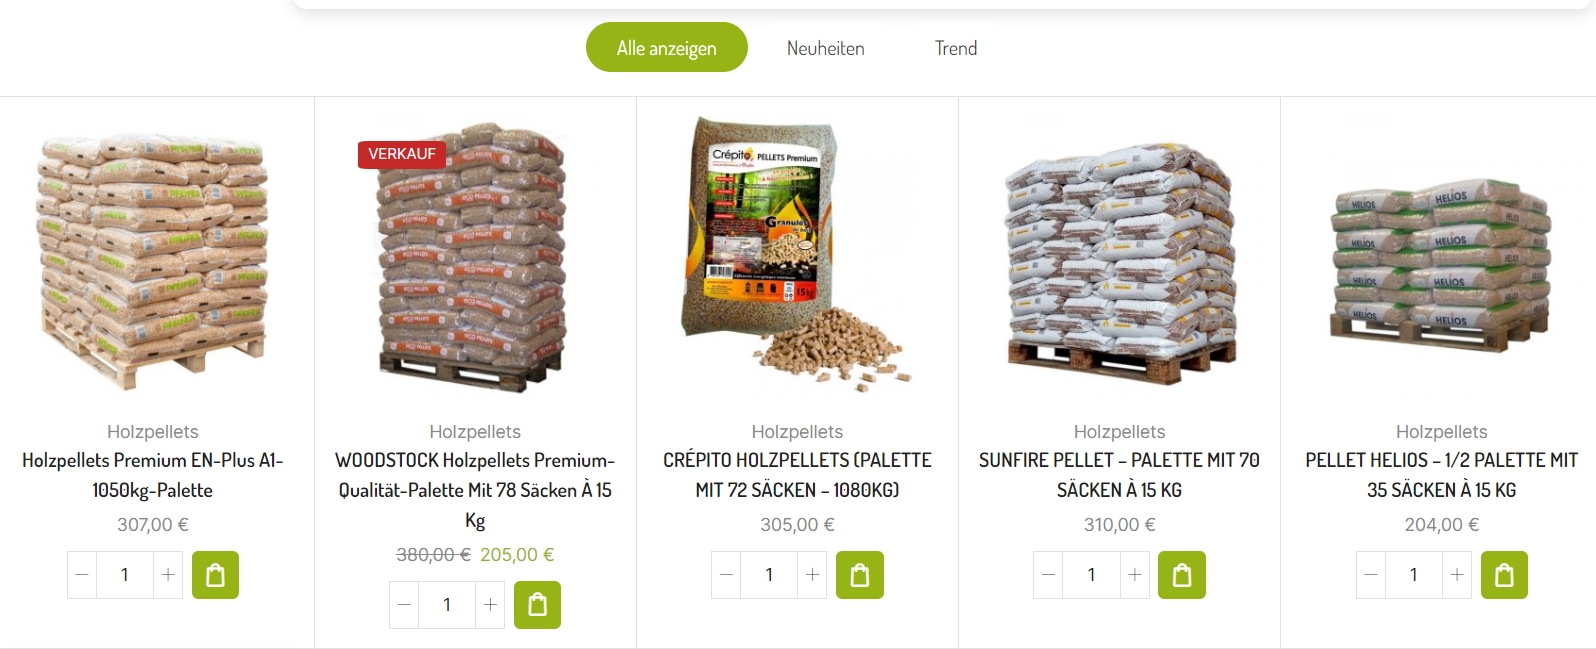The image size is (1596, 649).
Task: Click the Crépito pellet bag product image
Action: (797, 255)
